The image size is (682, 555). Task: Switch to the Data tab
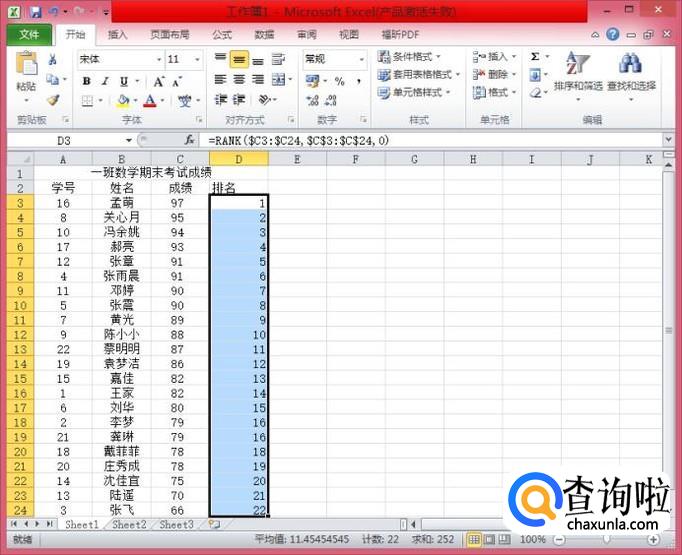coord(264,35)
